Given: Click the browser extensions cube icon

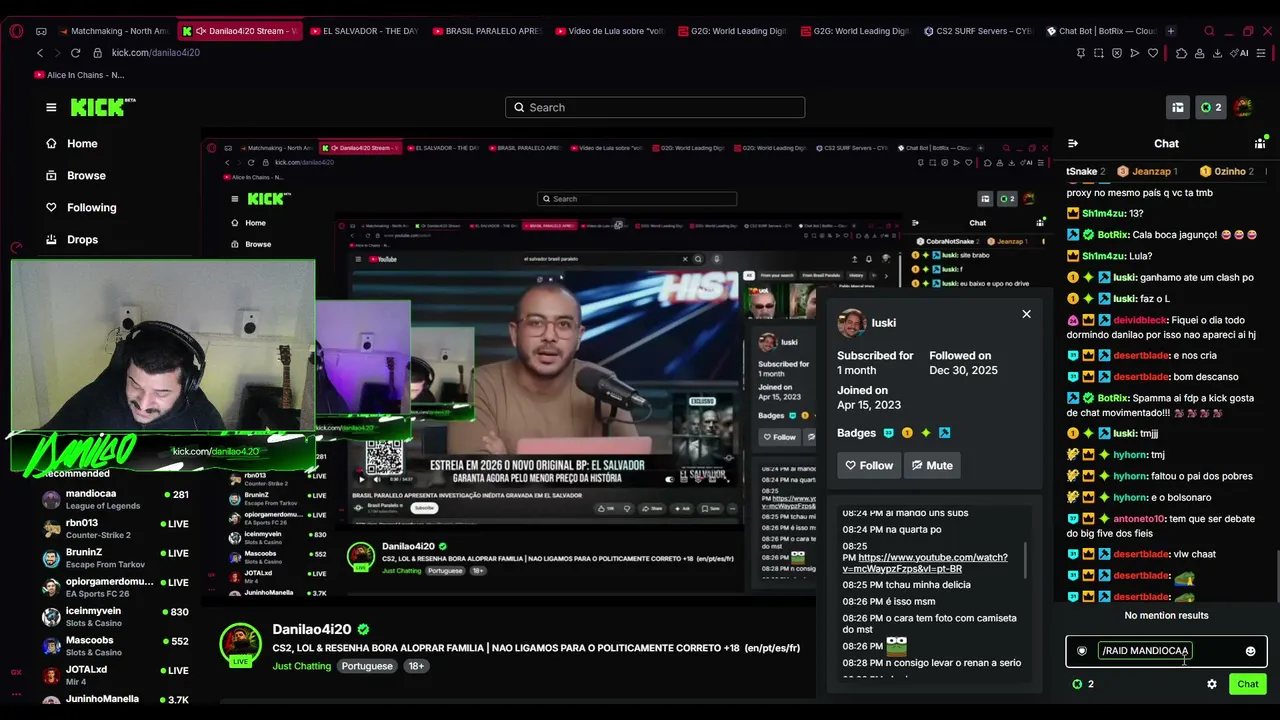Looking at the screenshot, I should click(1181, 53).
